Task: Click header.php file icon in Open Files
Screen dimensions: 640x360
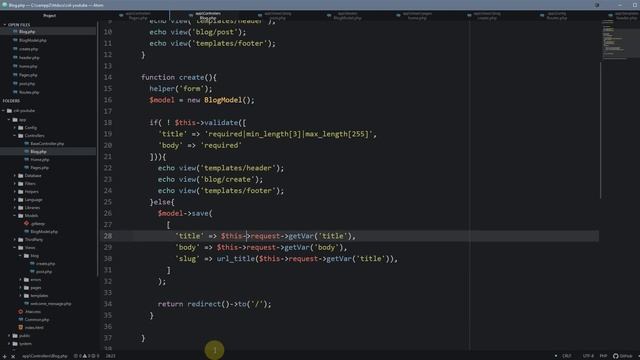Action: (x=15, y=58)
